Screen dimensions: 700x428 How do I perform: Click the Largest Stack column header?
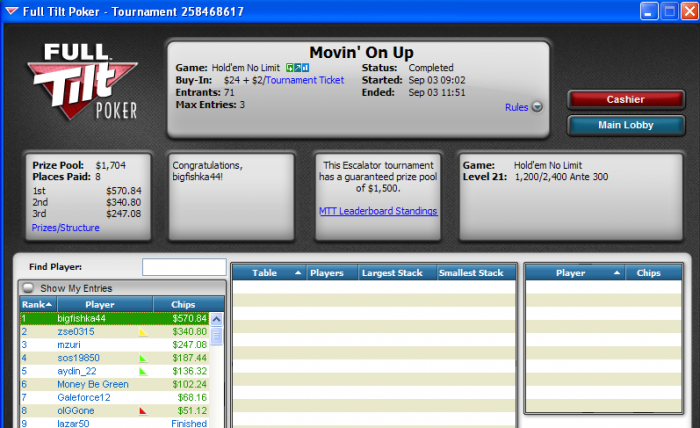(x=397, y=273)
